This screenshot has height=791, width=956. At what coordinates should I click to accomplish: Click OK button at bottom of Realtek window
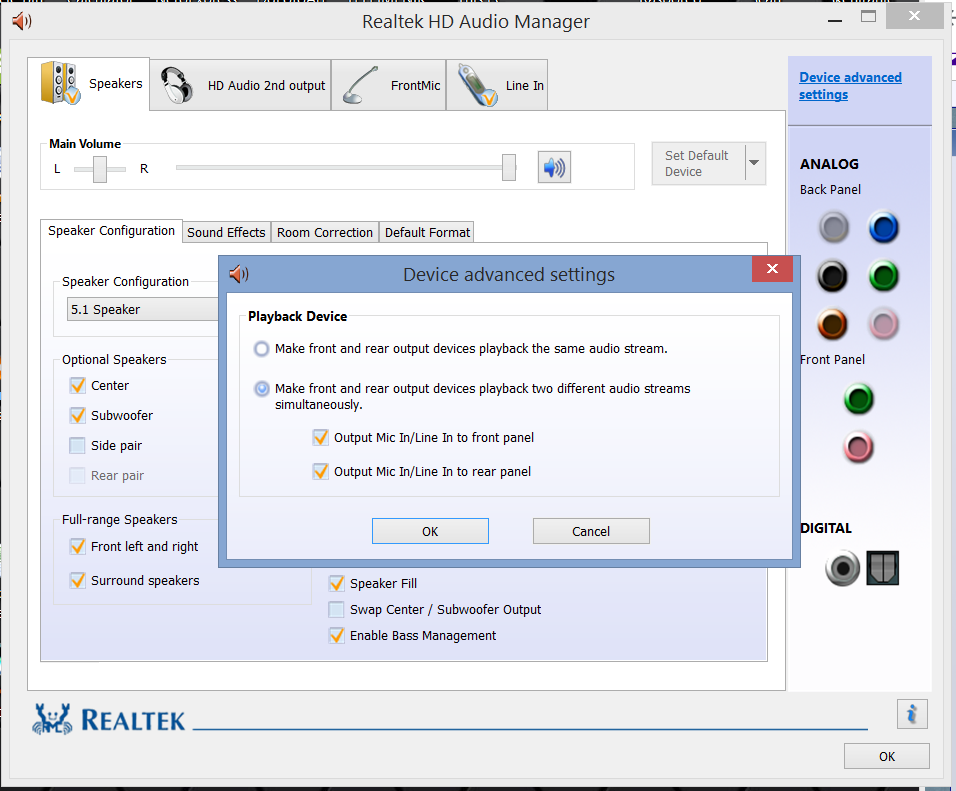pyautogui.click(x=886, y=756)
